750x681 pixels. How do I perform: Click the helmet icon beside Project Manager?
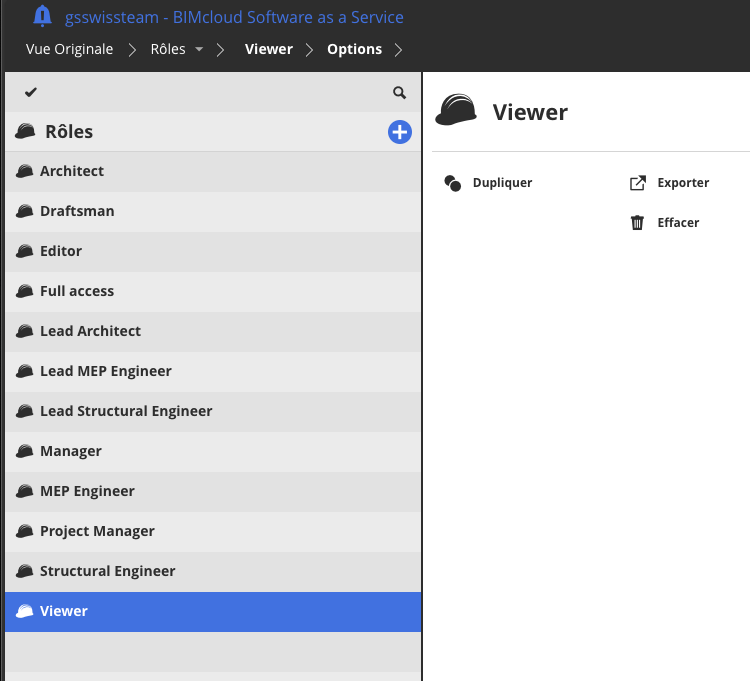(x=24, y=531)
